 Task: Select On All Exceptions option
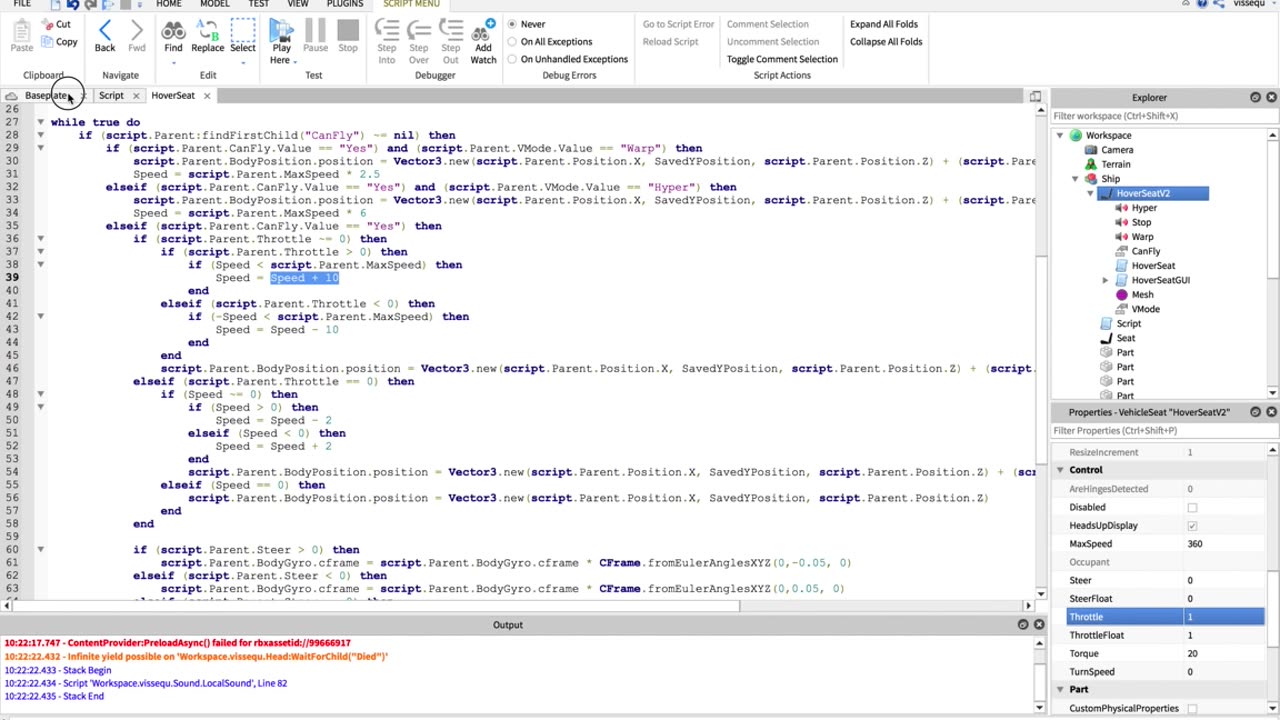point(512,42)
